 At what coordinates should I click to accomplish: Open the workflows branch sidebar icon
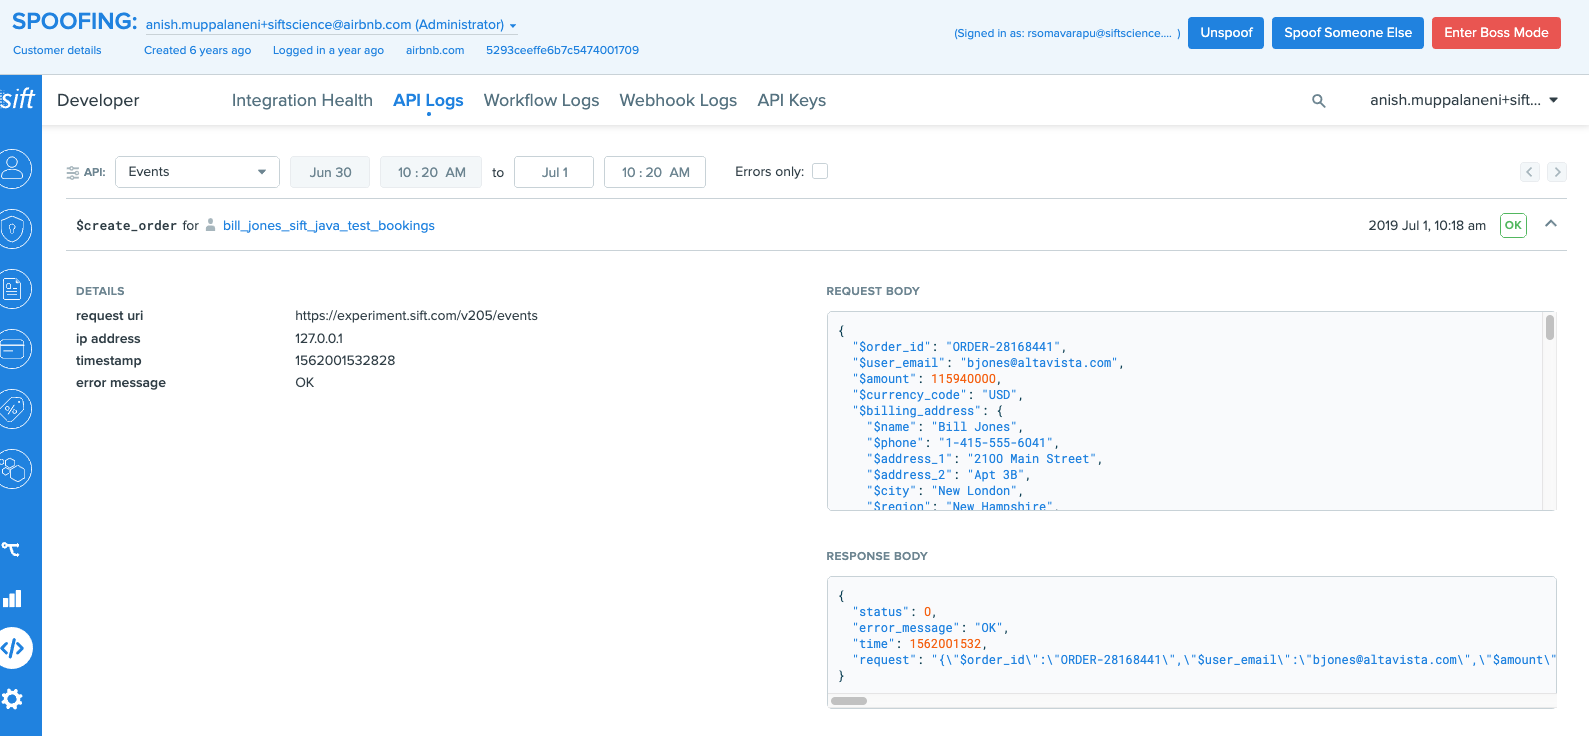pos(11,549)
